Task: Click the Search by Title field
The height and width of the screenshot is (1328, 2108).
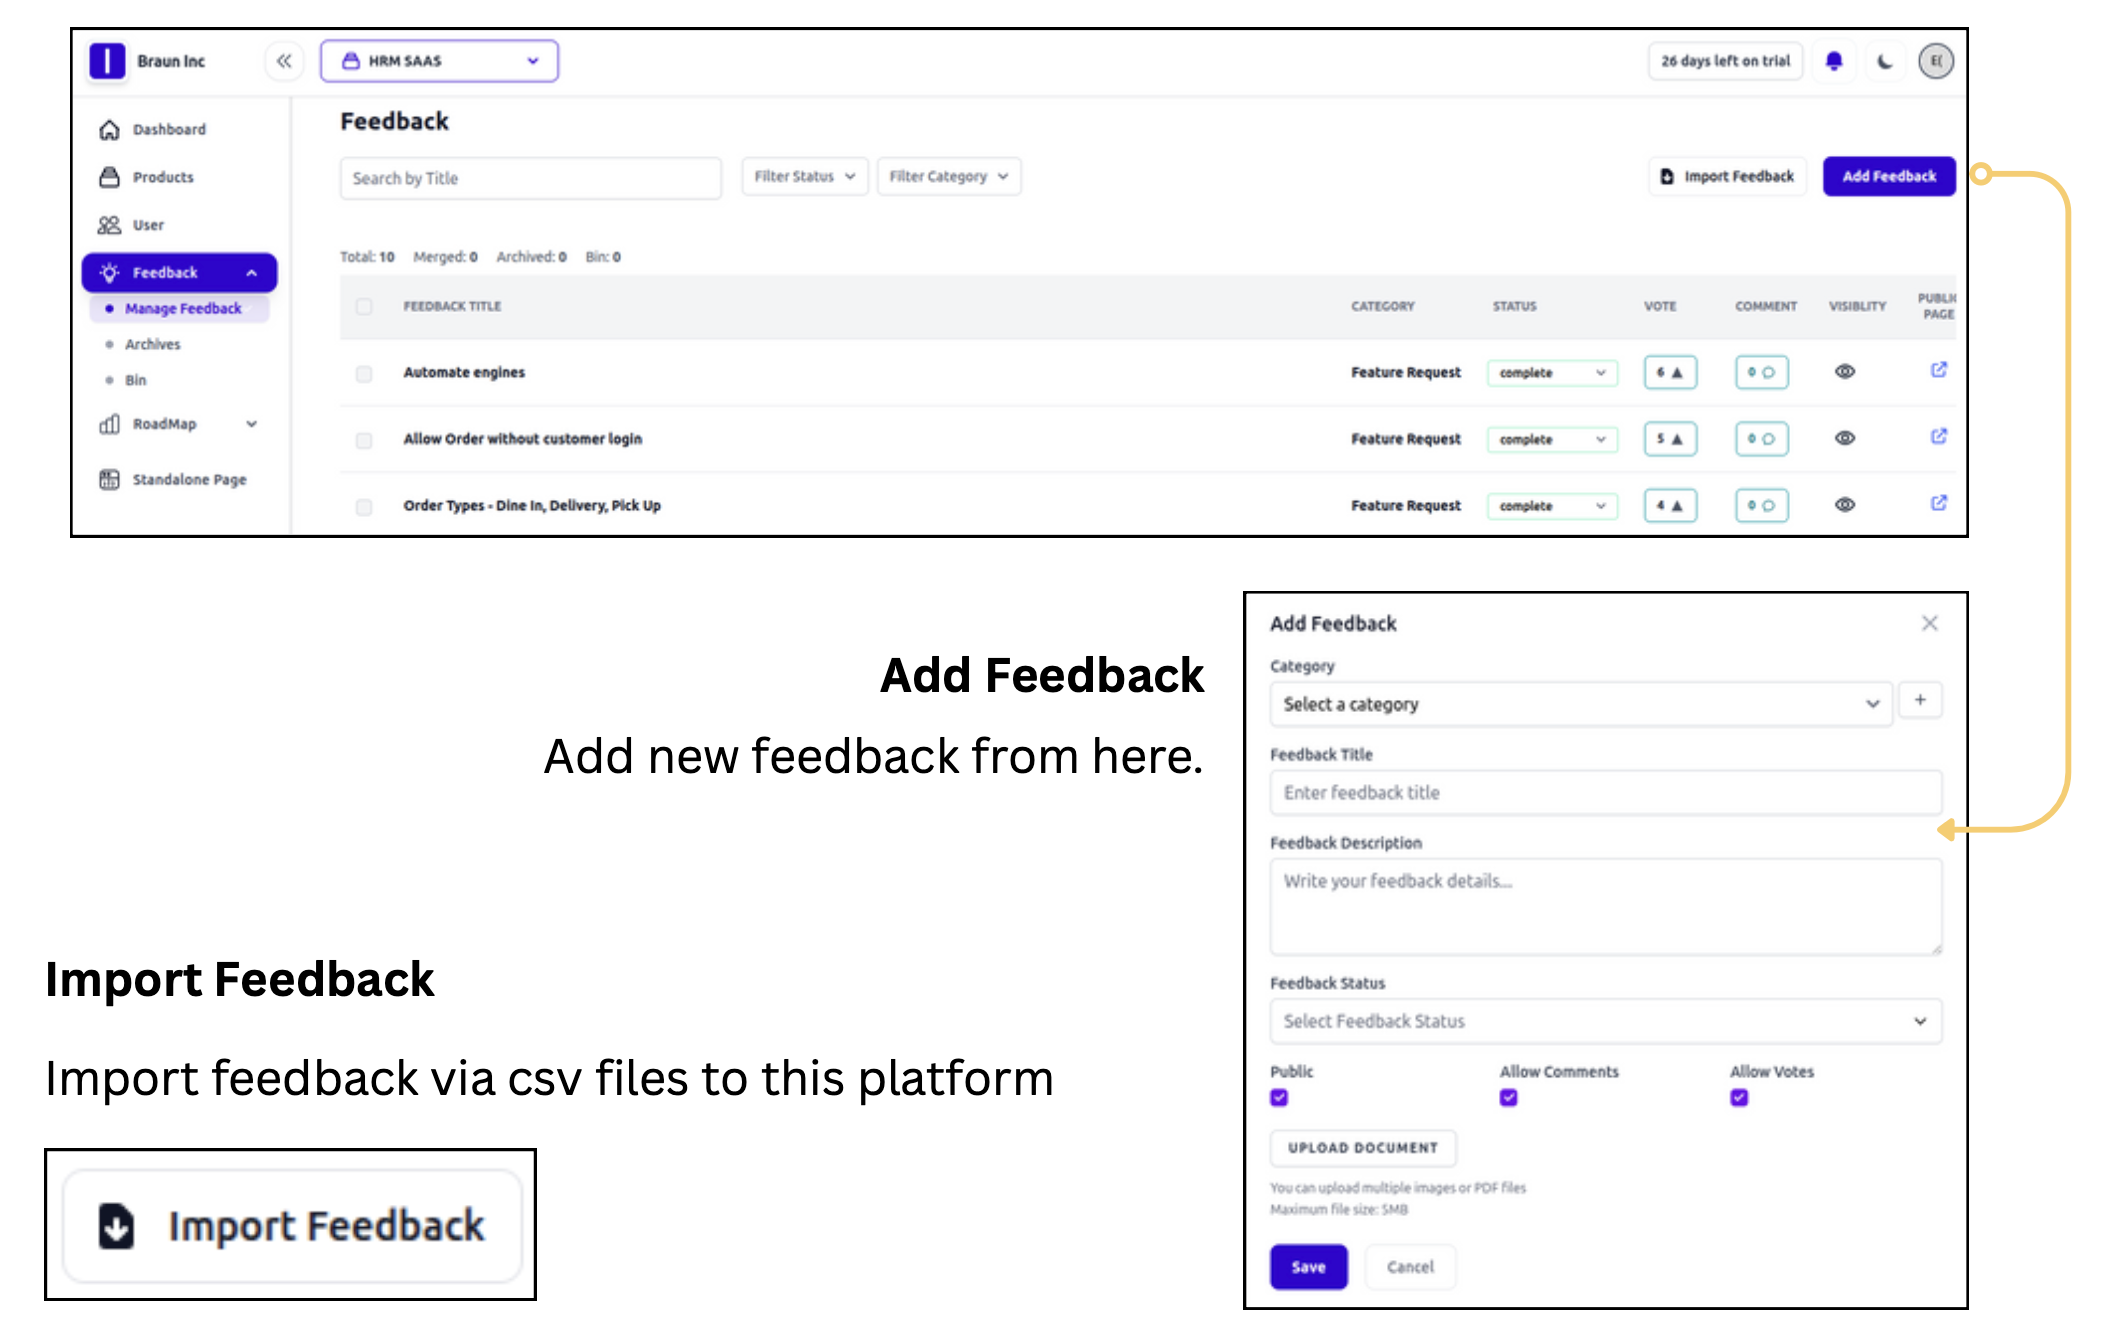Action: pos(530,178)
